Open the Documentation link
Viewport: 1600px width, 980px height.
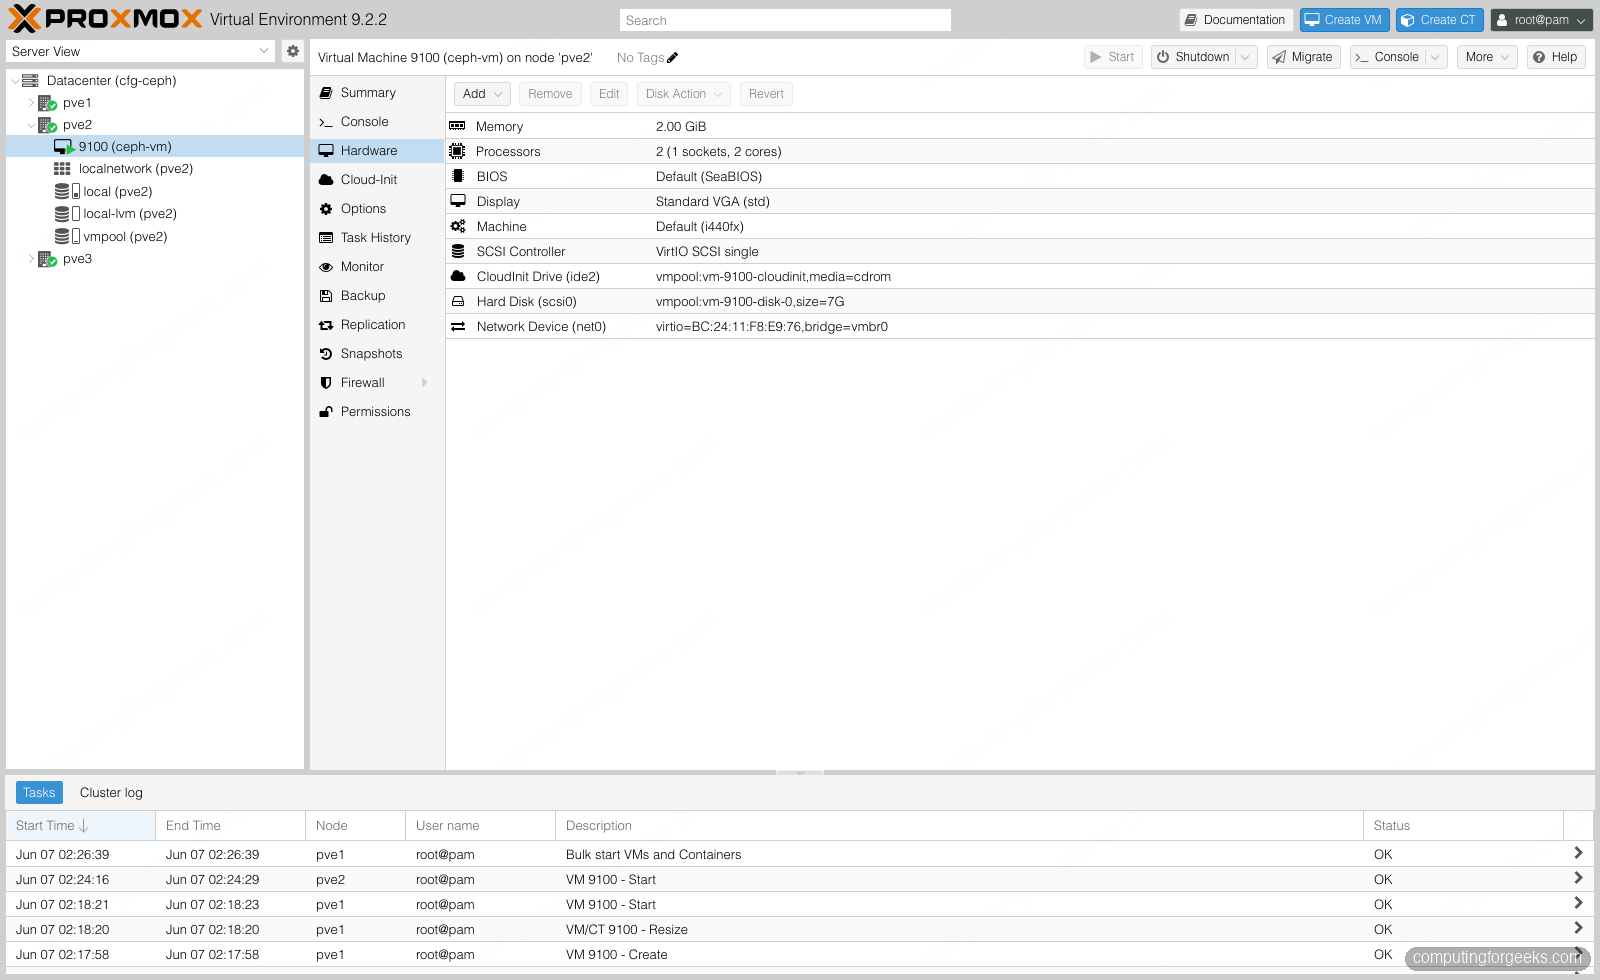point(1236,20)
